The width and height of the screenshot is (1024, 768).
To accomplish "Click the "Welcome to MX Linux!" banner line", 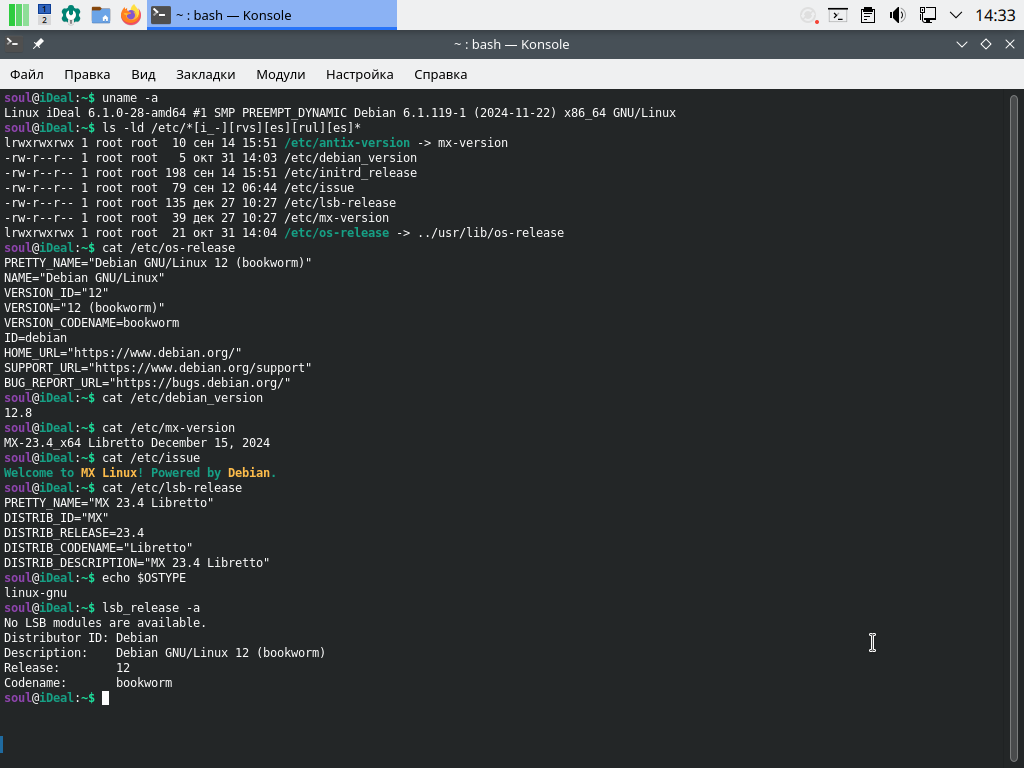I will click(140, 473).
